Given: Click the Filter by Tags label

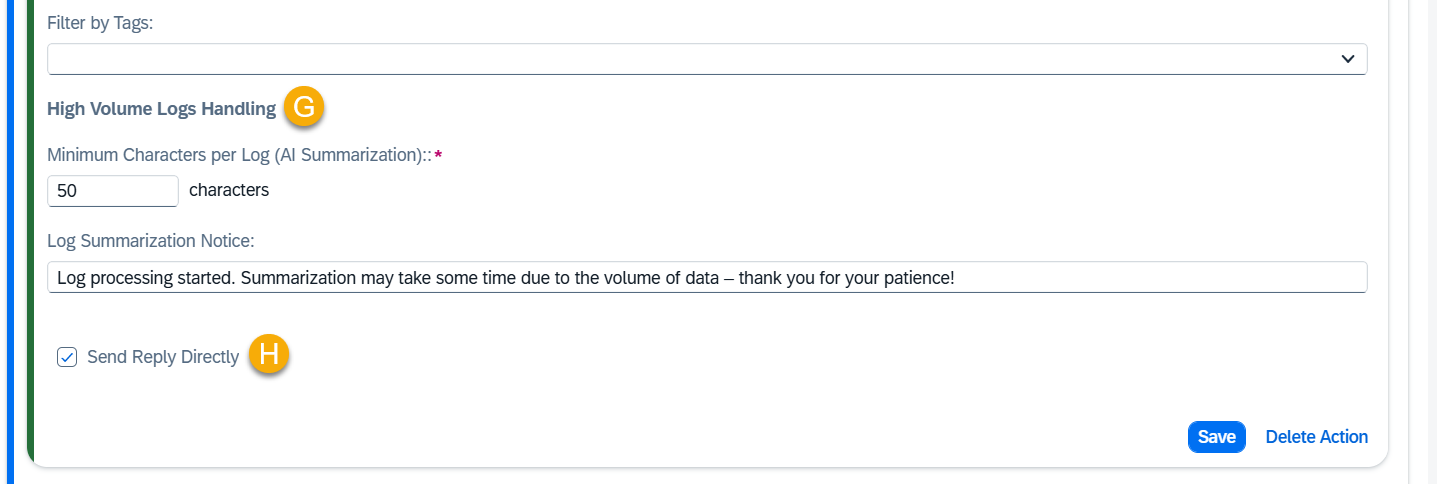Looking at the screenshot, I should click(100, 24).
